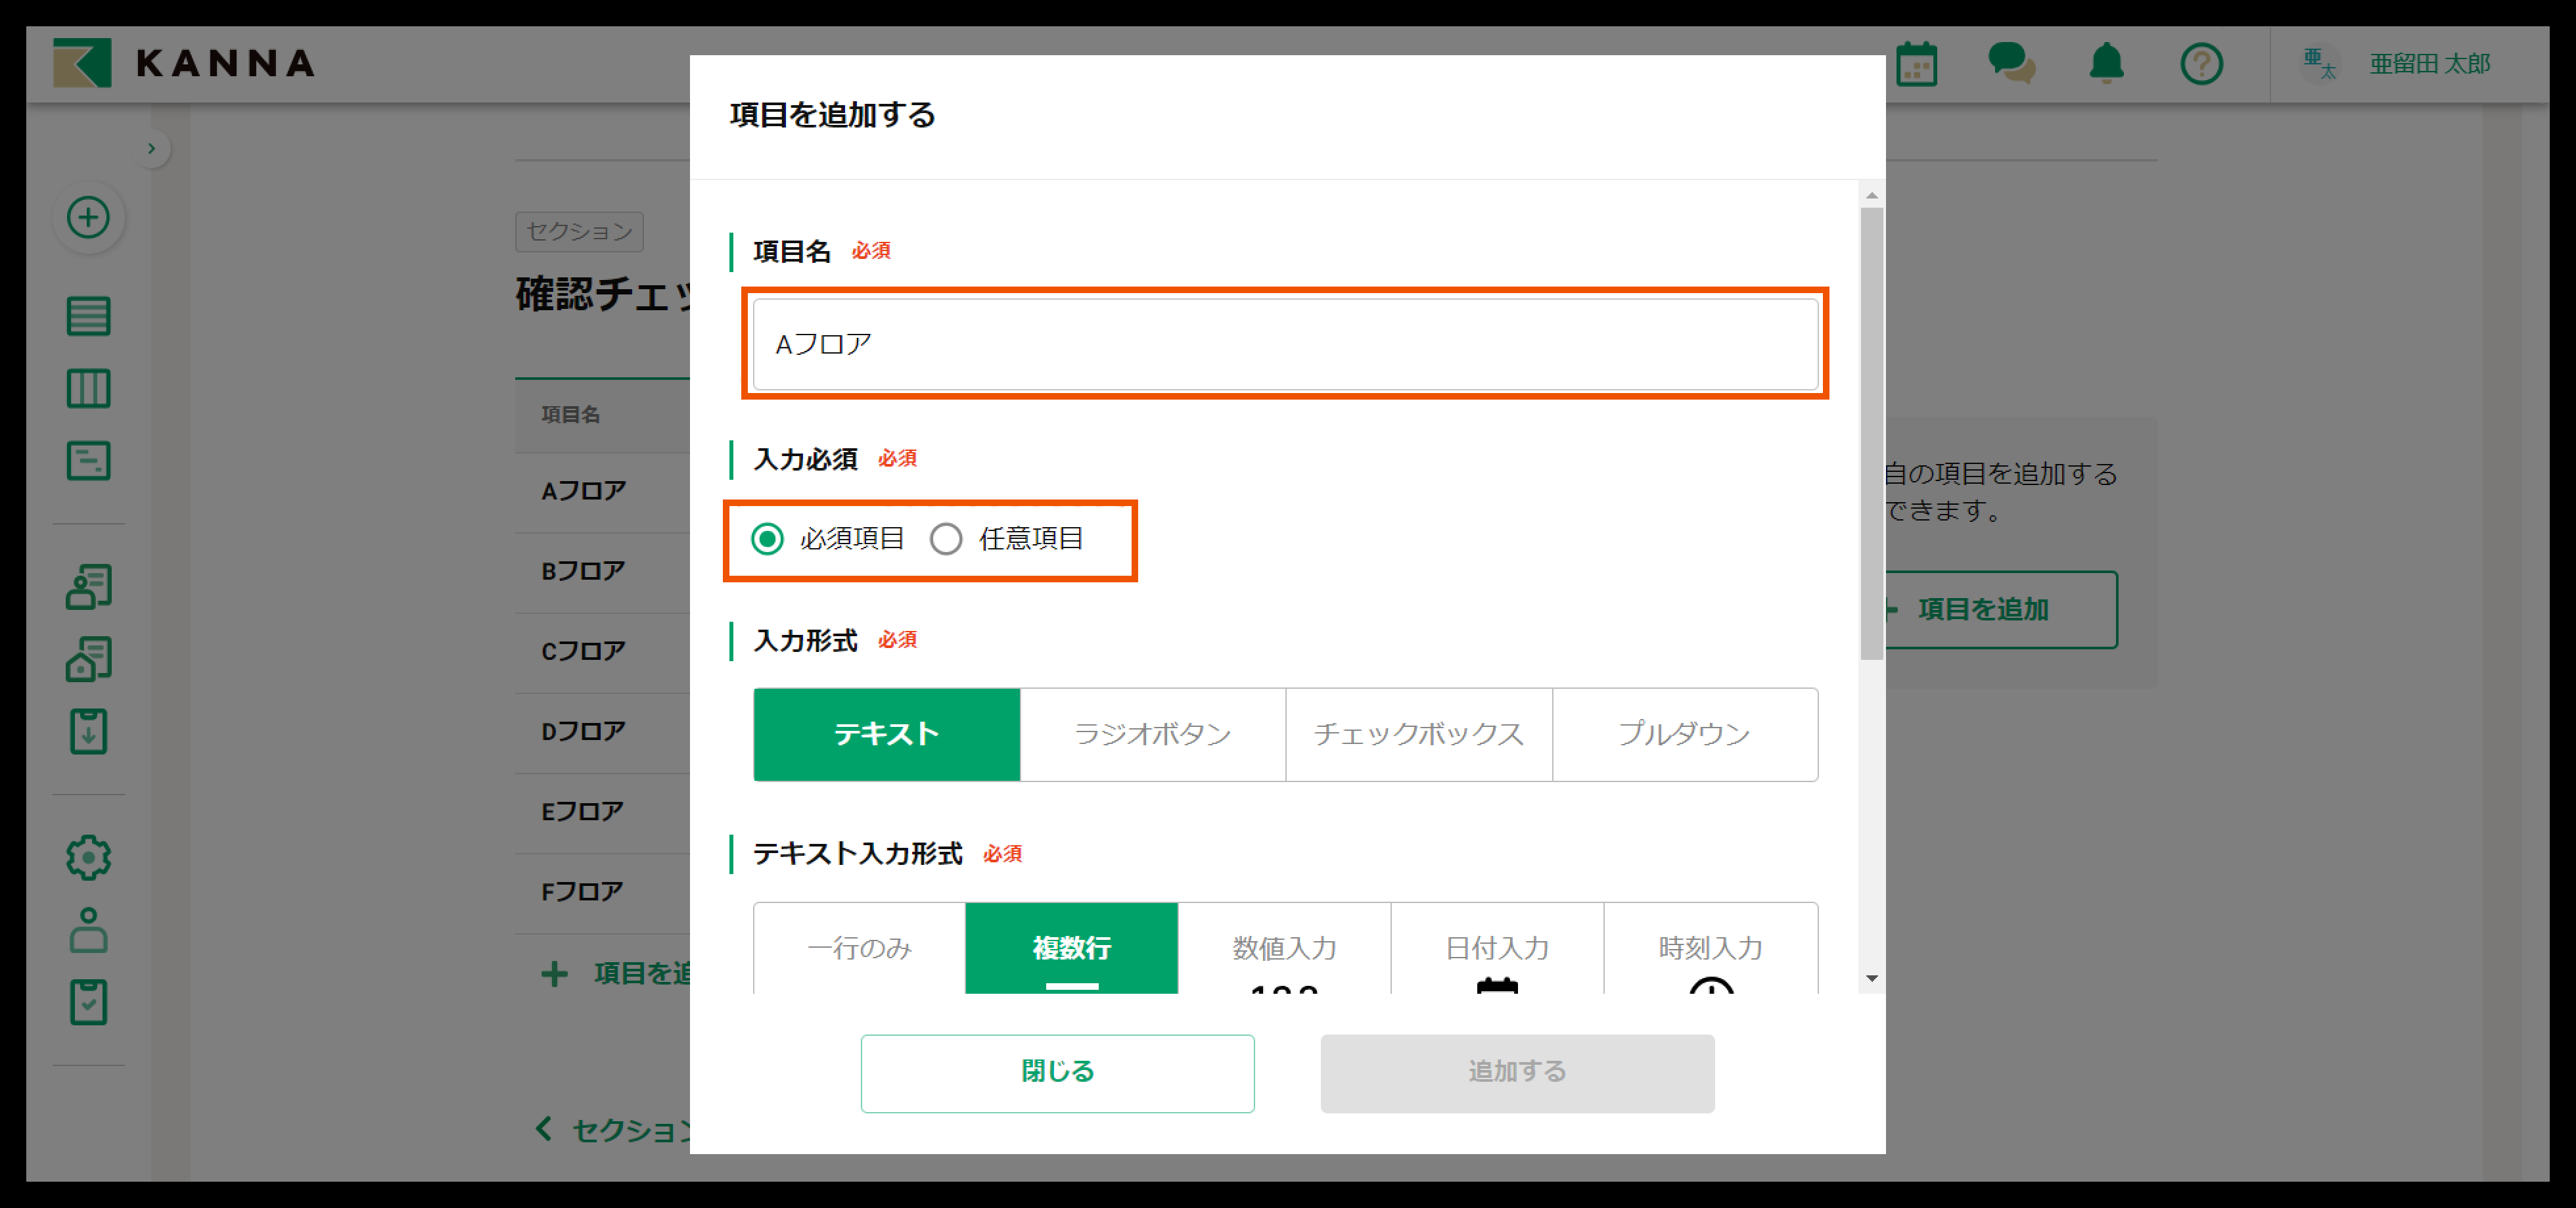
Task: Click the 閉じる button
Action: (1057, 1072)
